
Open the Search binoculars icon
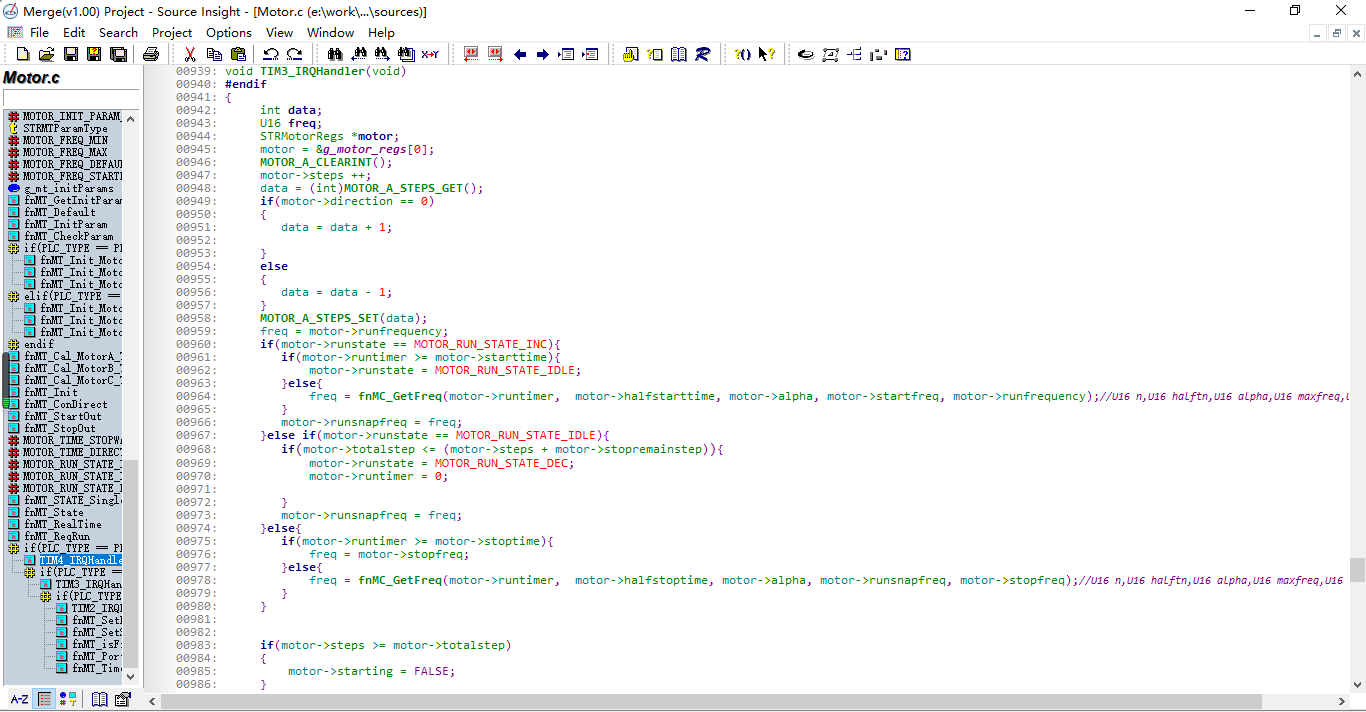click(334, 54)
